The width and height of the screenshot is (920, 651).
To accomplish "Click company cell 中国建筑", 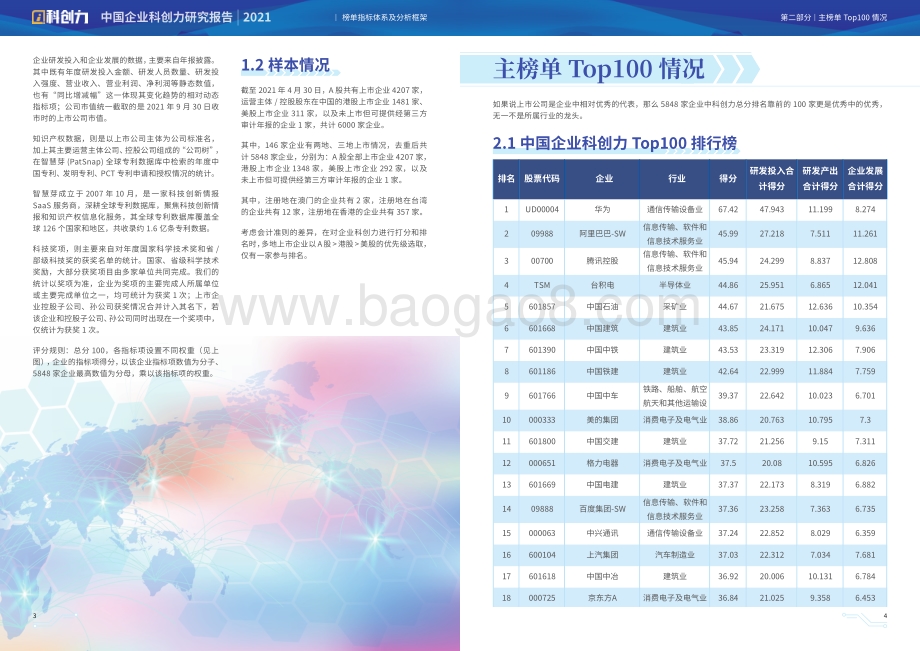I will 602,328.
